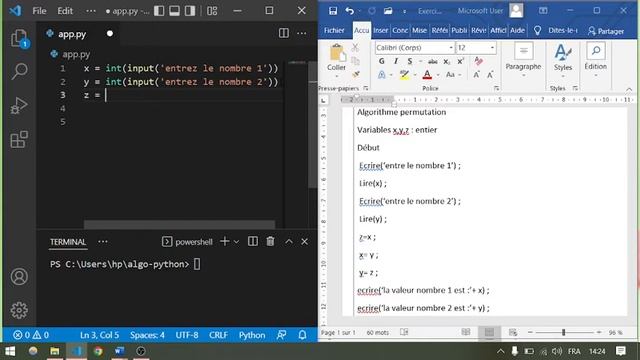Screen dimensions: 640x360
Task: Open the font size 12 dropdown
Action: [x=492, y=48]
